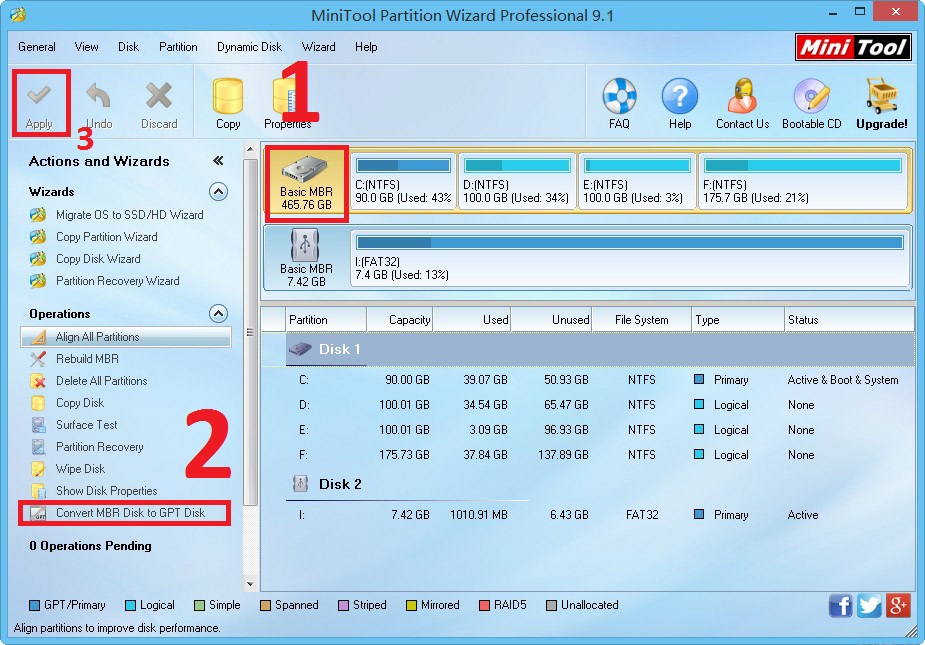Select the I: partition row
The width and height of the screenshot is (925, 645).
tap(588, 515)
